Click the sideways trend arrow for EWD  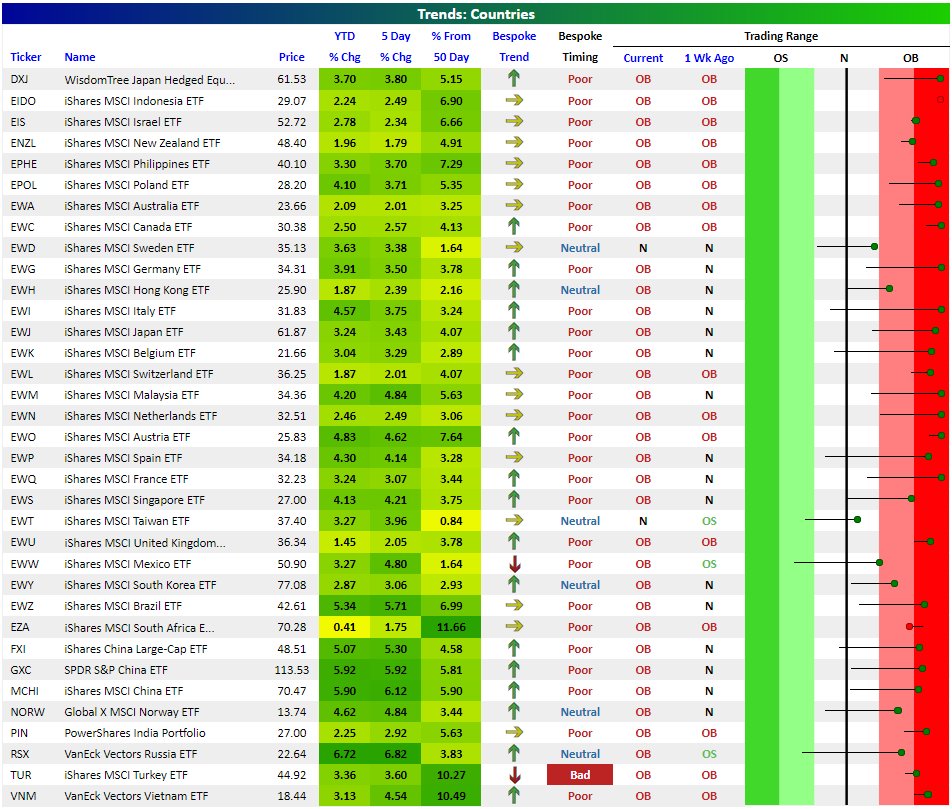click(514, 247)
